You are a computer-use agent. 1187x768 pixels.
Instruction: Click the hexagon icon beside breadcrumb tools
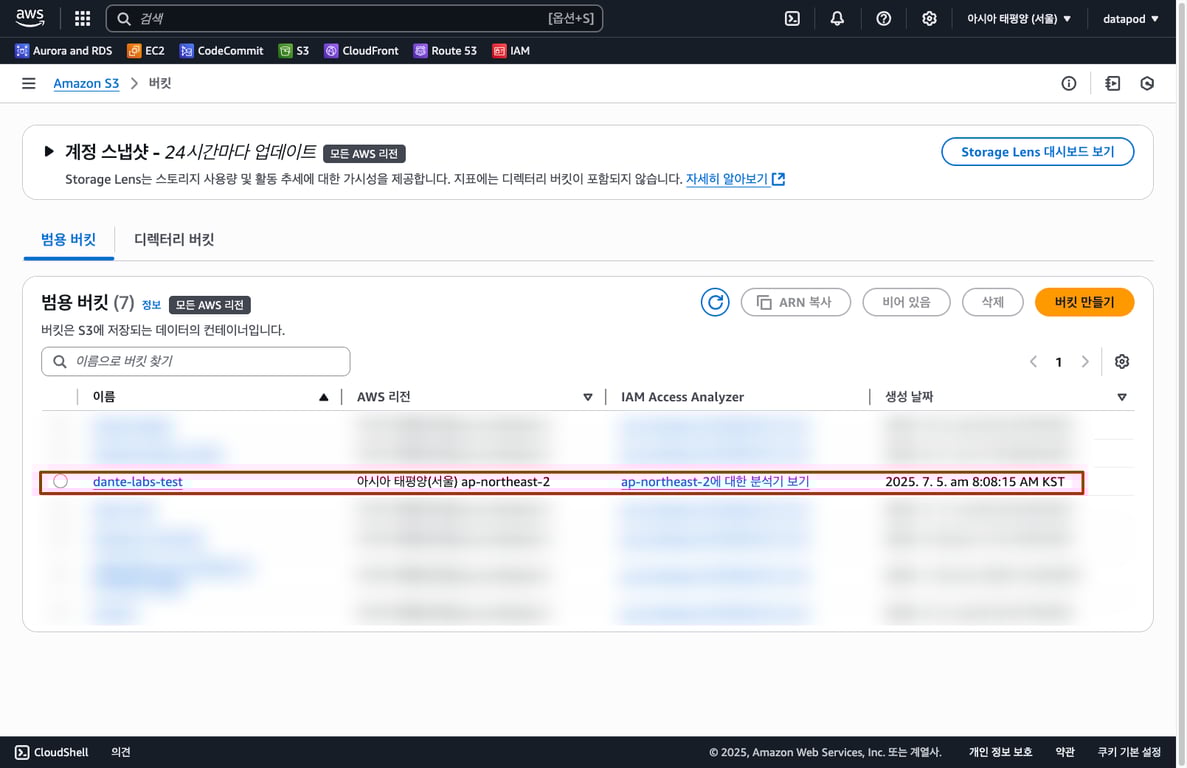point(1147,83)
